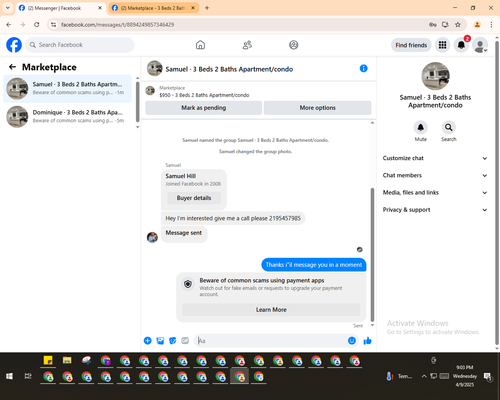500x400 pixels.
Task: Open the Windows Start button
Action: (9, 376)
